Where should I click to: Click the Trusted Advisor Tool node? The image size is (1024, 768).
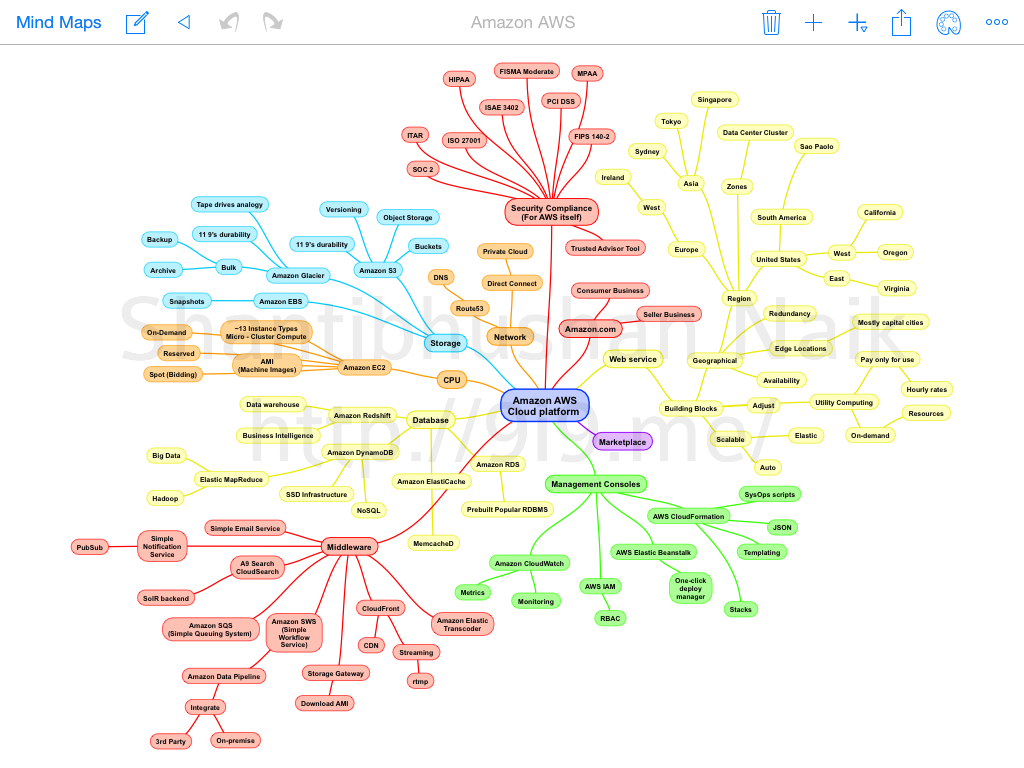605,248
